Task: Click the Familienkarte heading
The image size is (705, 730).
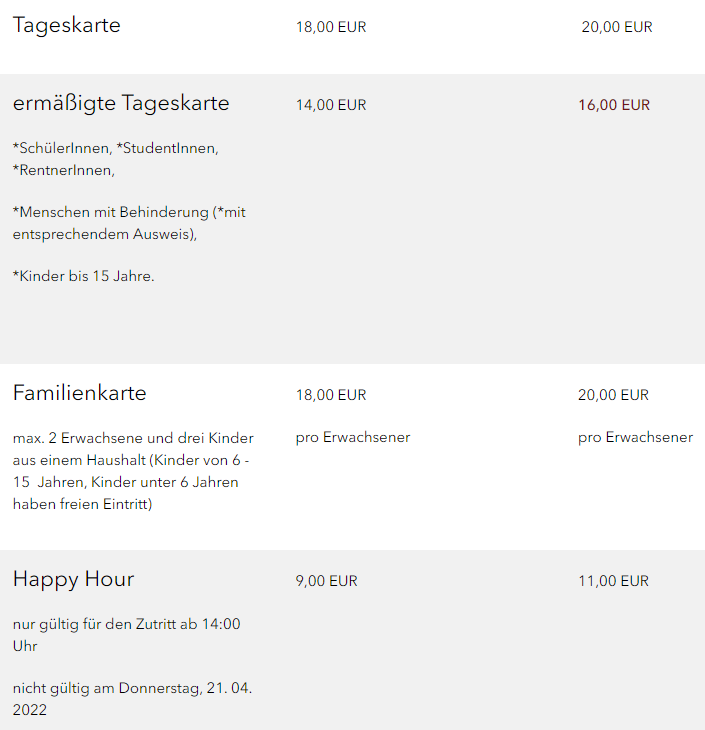Action: 80,394
